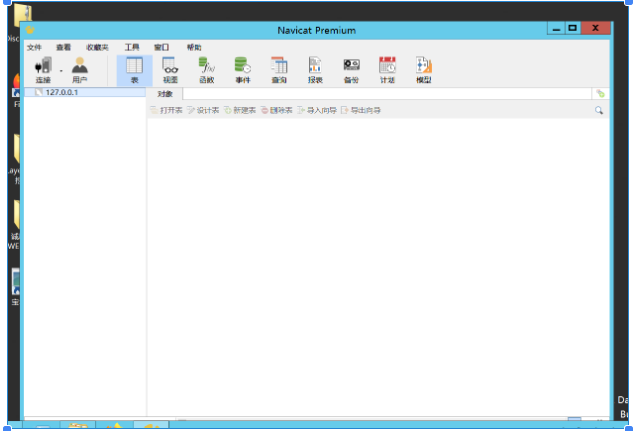The width and height of the screenshot is (633, 431).
Task: Open the 用户 user manager
Action: click(80, 70)
